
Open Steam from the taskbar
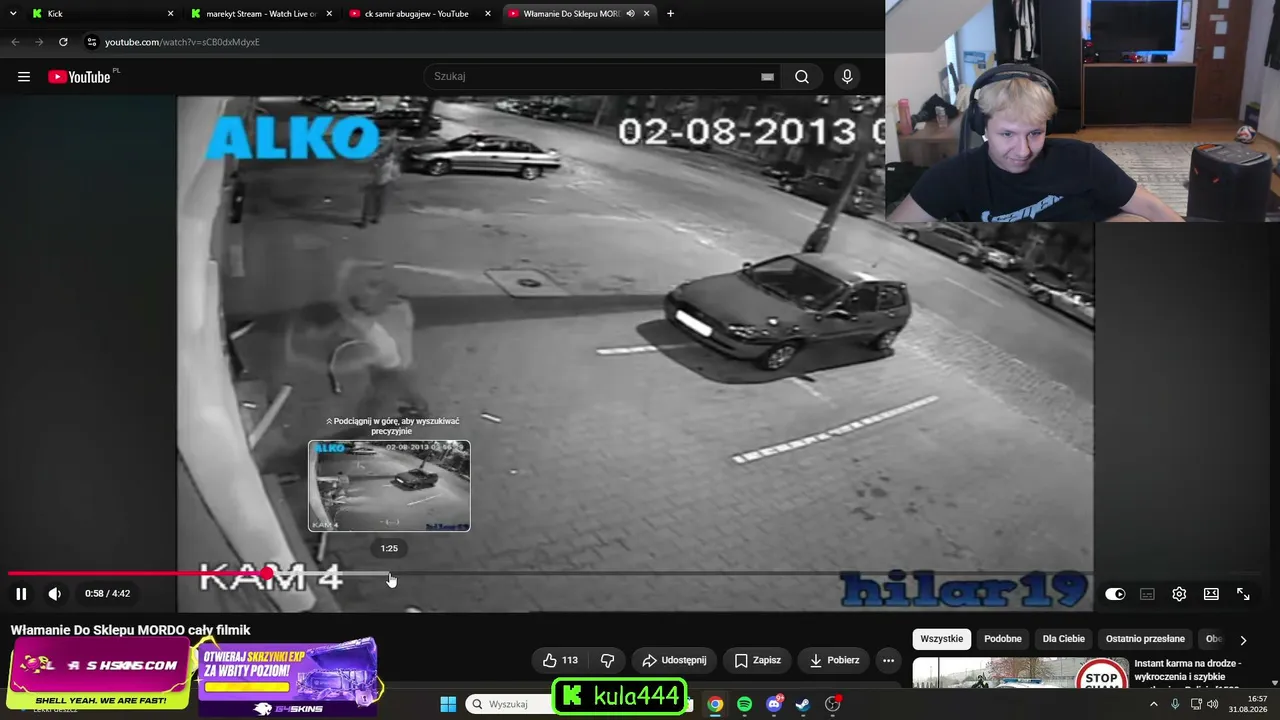pyautogui.click(x=803, y=704)
